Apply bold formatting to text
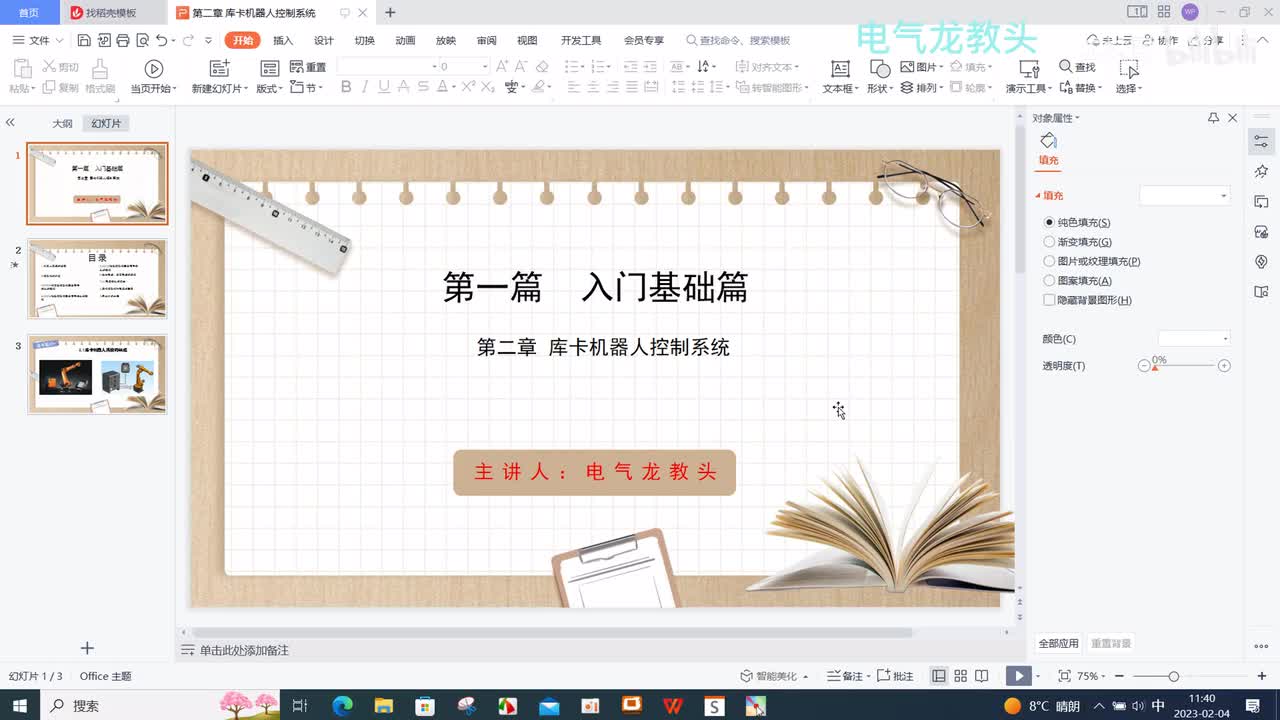The width and height of the screenshot is (1280, 720). (346, 87)
